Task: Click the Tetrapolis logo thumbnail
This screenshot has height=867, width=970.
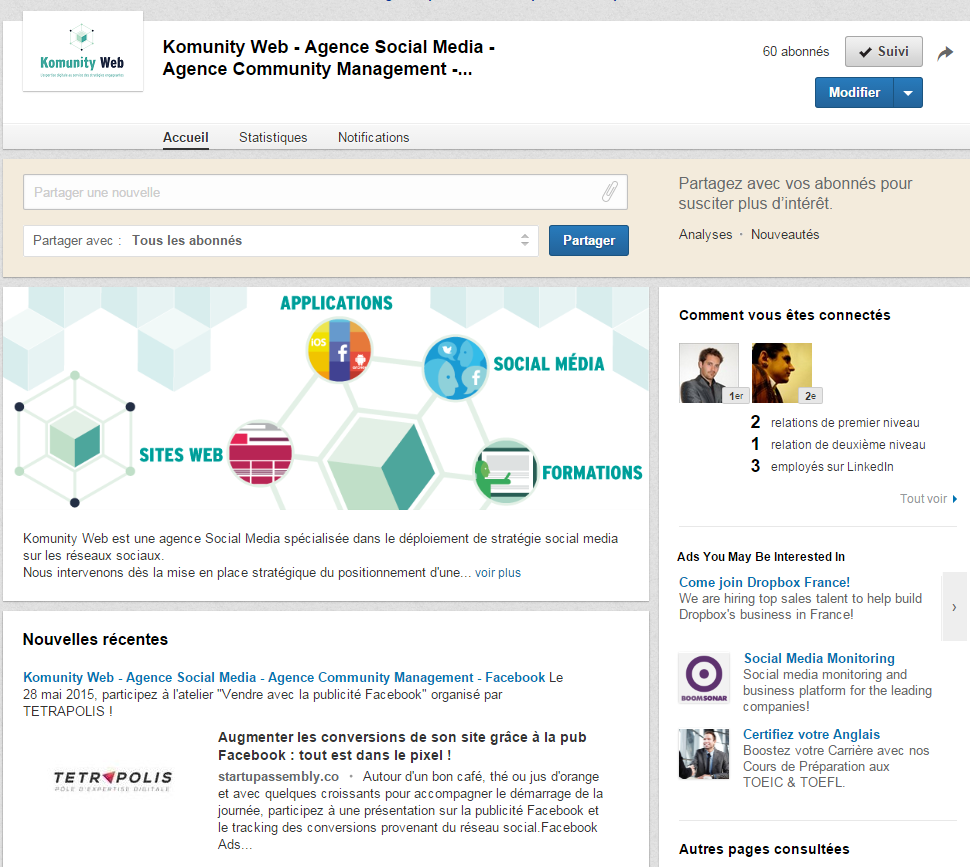Action: coord(113,780)
